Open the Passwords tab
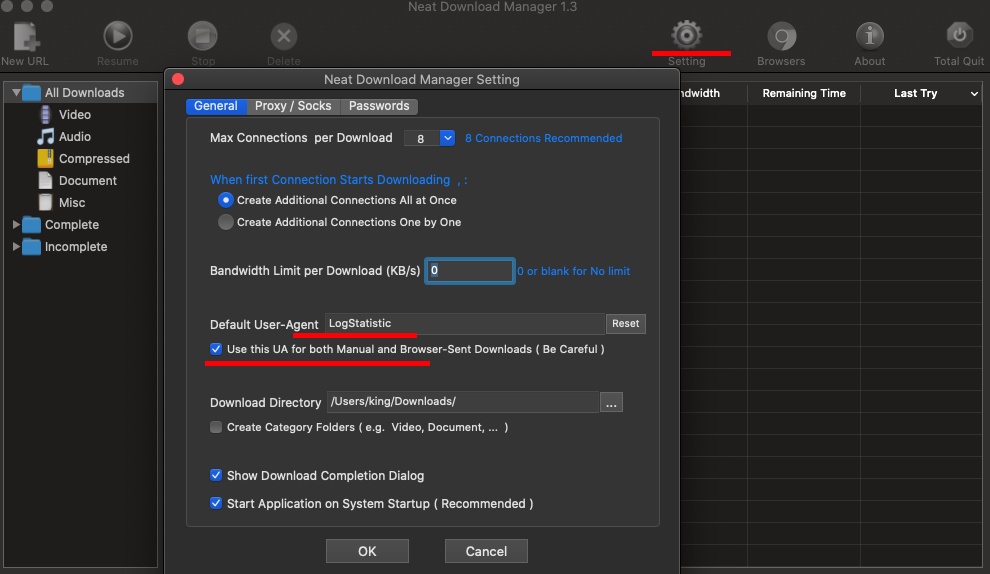The image size is (990, 574). point(379,106)
